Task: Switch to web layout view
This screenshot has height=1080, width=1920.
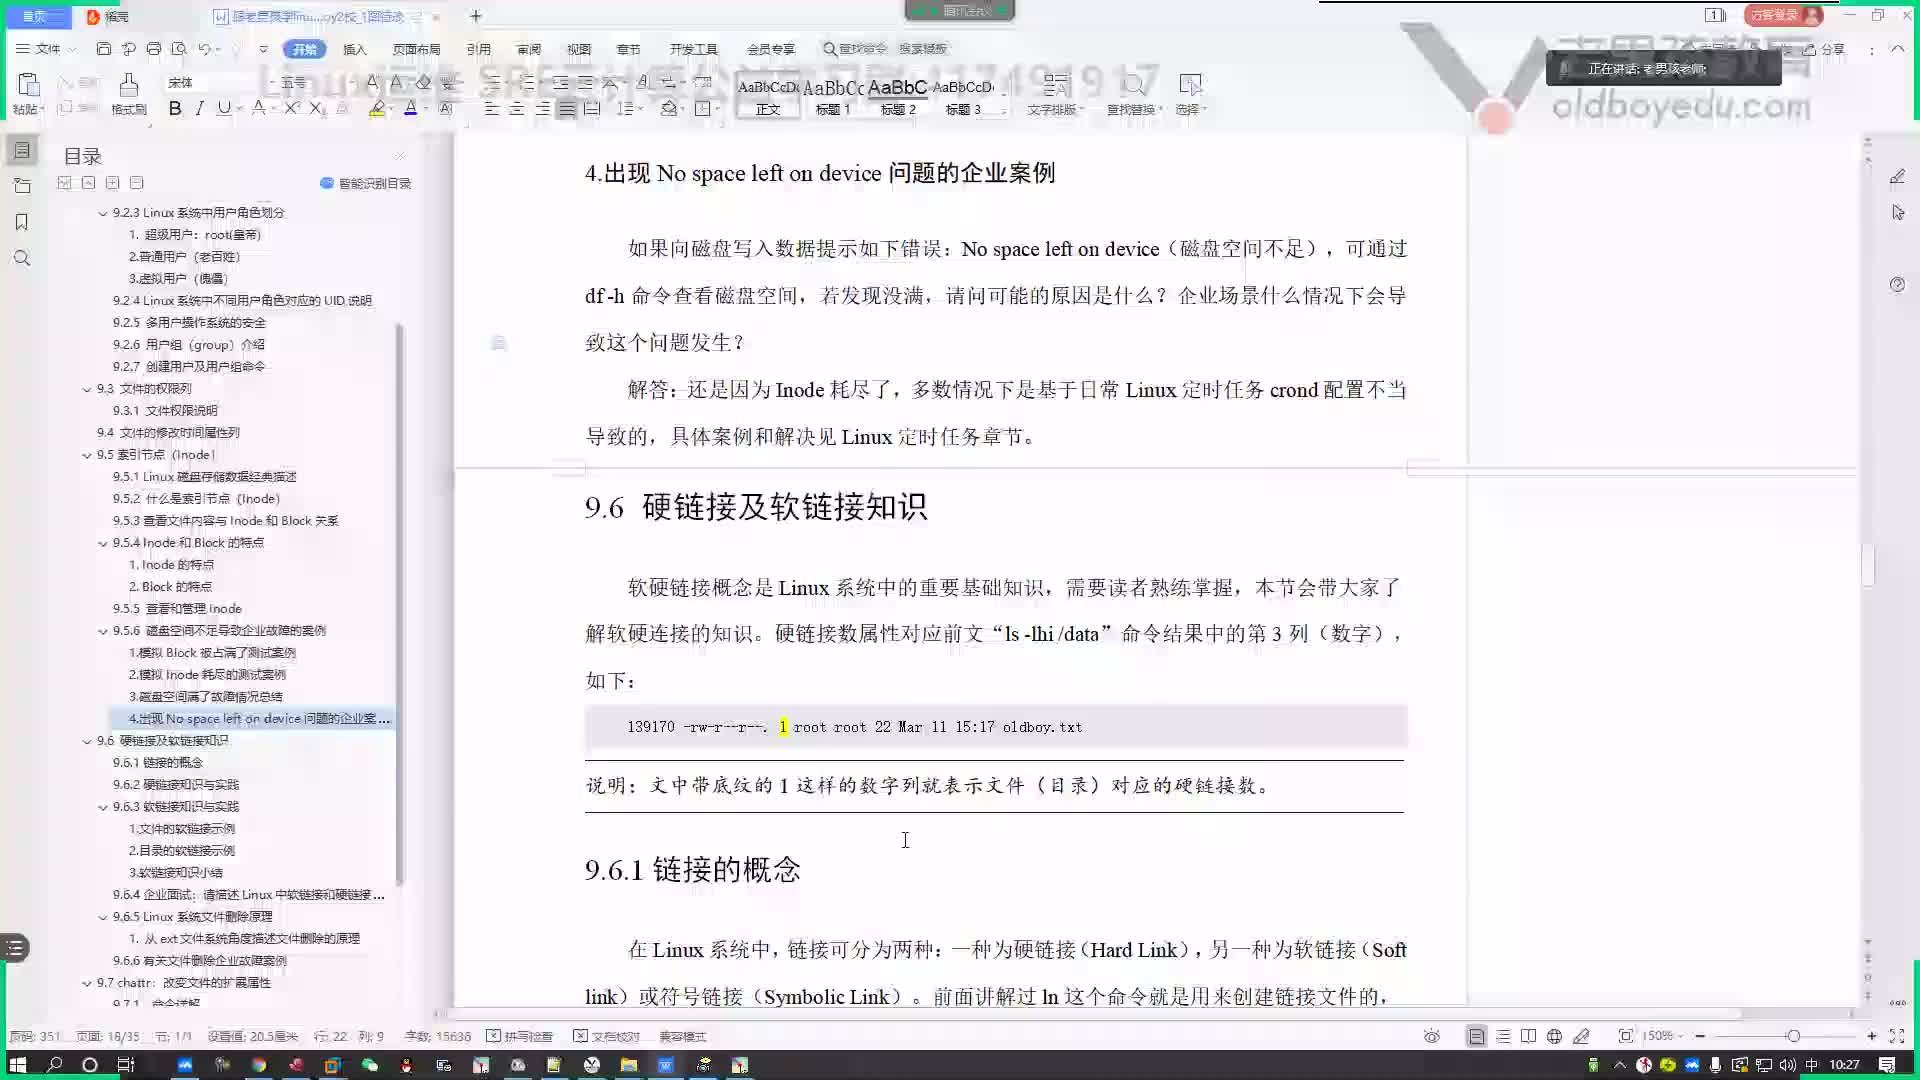Action: point(1554,1036)
